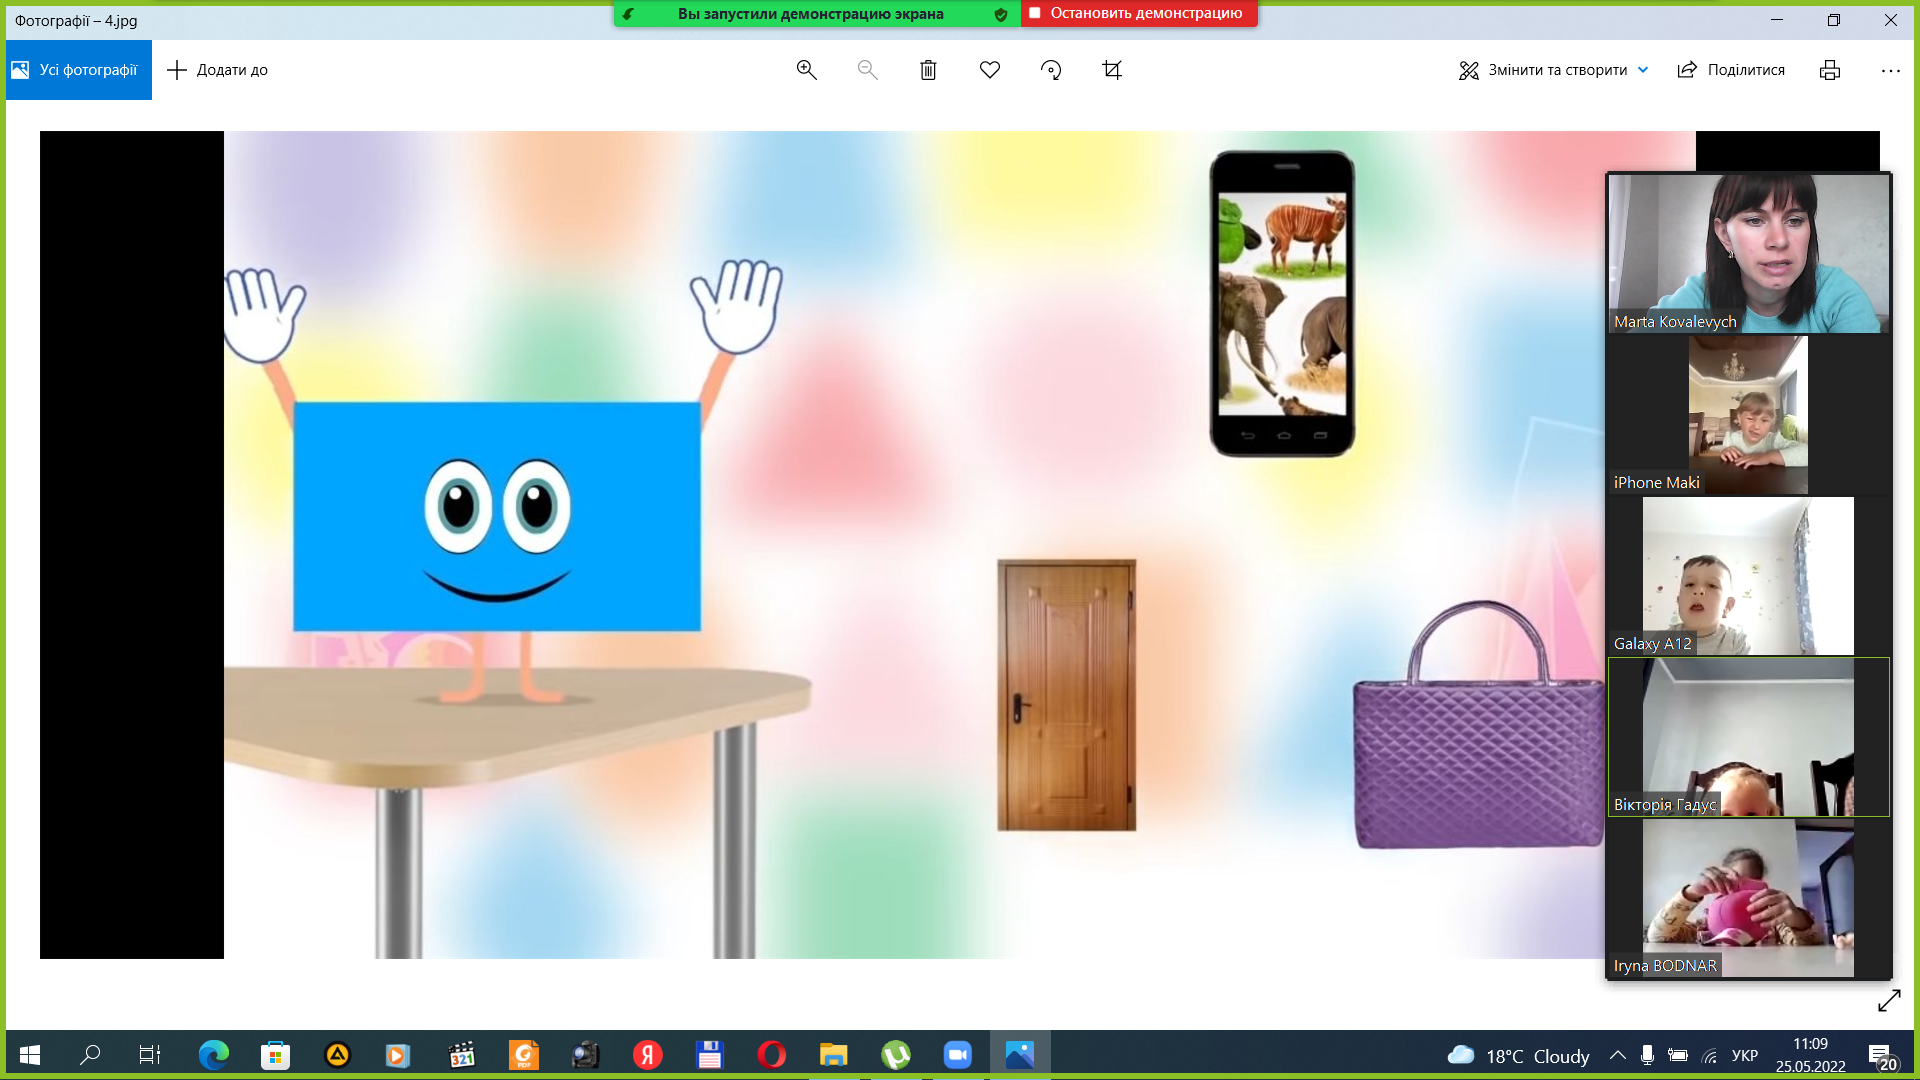This screenshot has height=1080, width=1920.
Task: Open the Yandex browser taskbar icon
Action: click(x=648, y=1055)
